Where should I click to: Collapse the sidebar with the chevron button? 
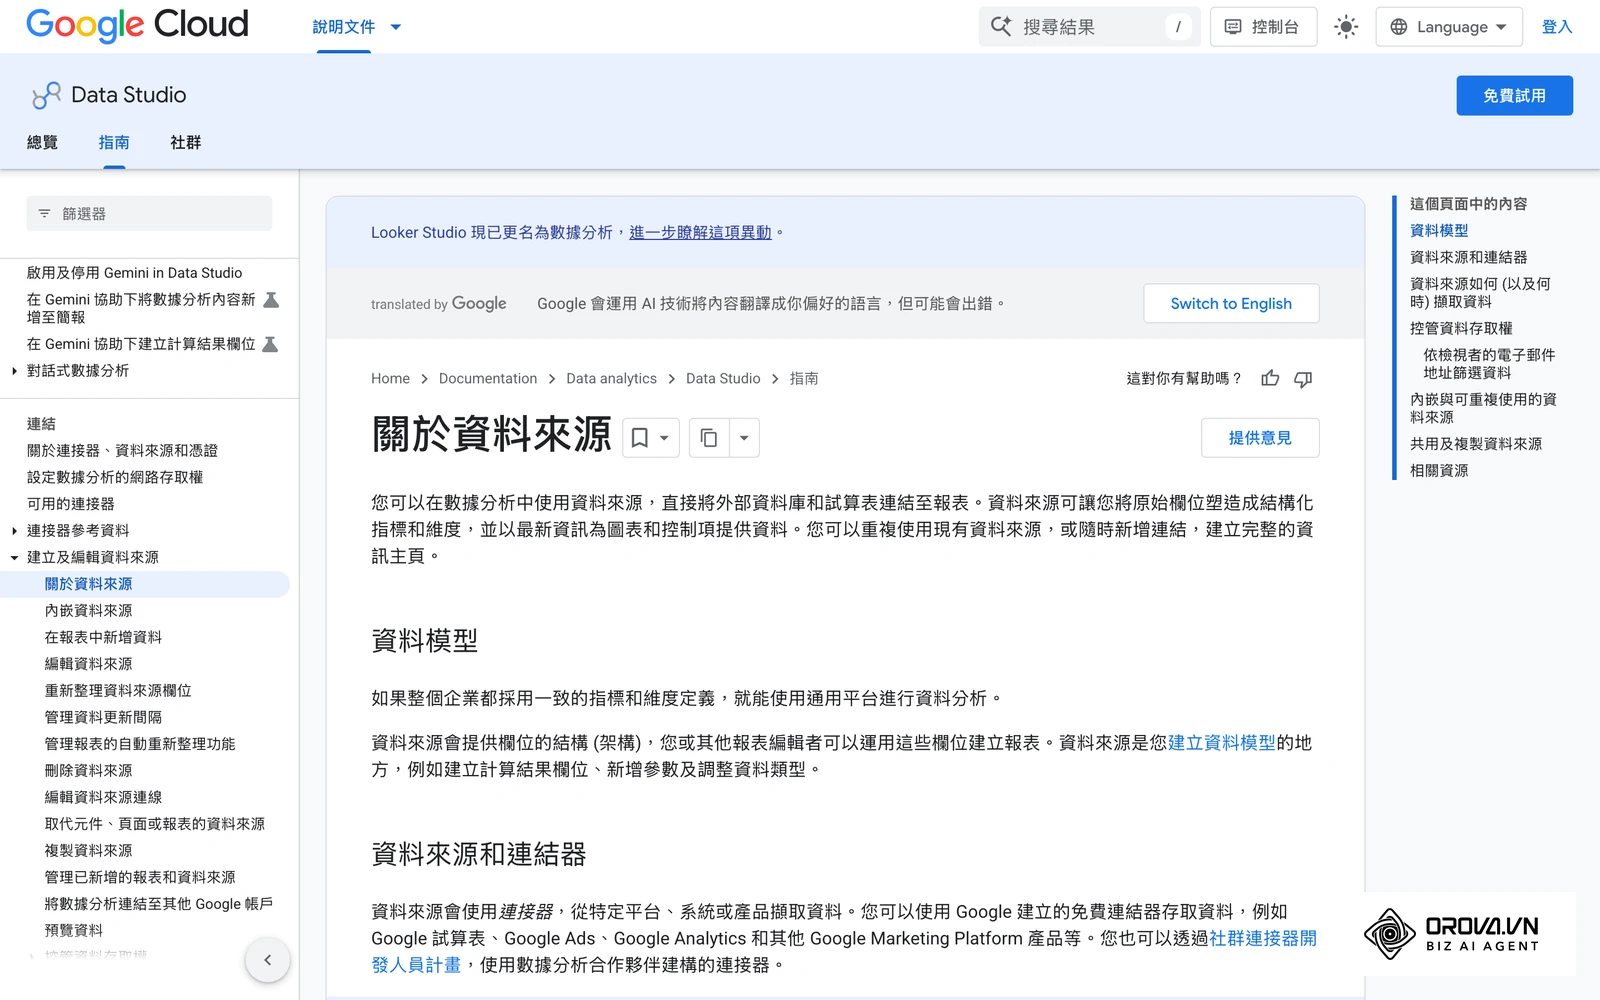(267, 960)
